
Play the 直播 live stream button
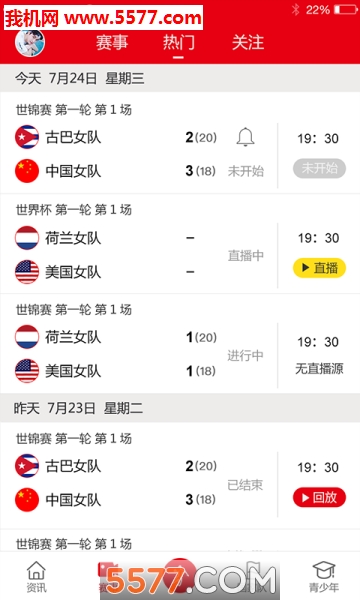(x=319, y=268)
